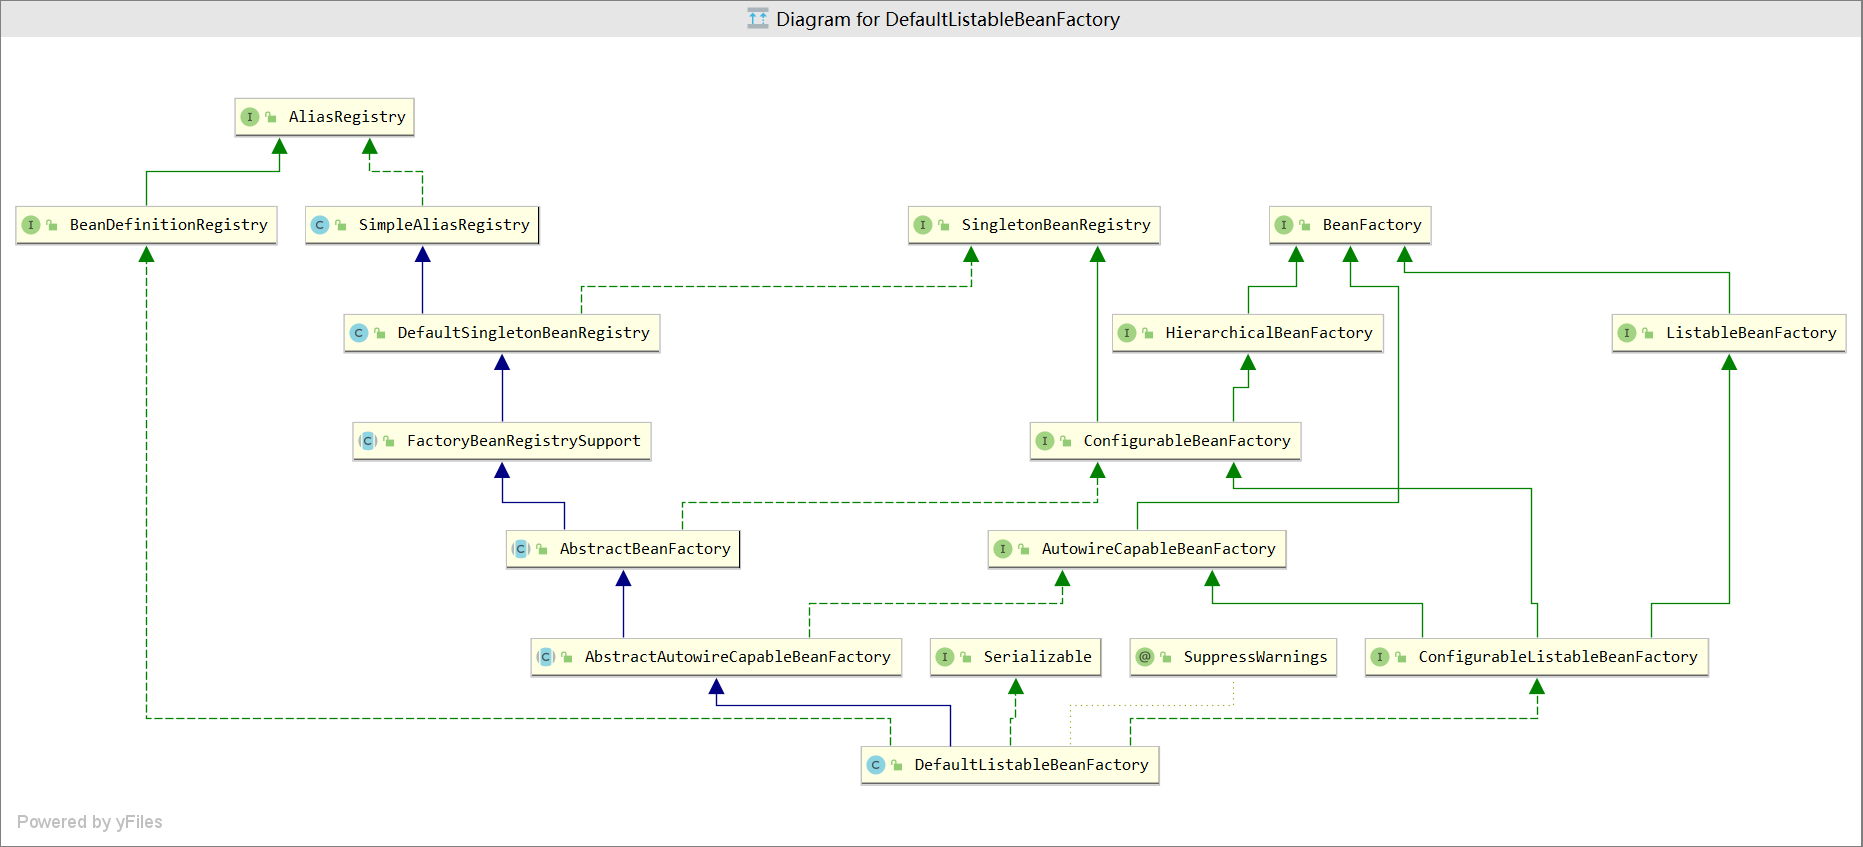Click the interface icon of Serializable node

pyautogui.click(x=945, y=657)
